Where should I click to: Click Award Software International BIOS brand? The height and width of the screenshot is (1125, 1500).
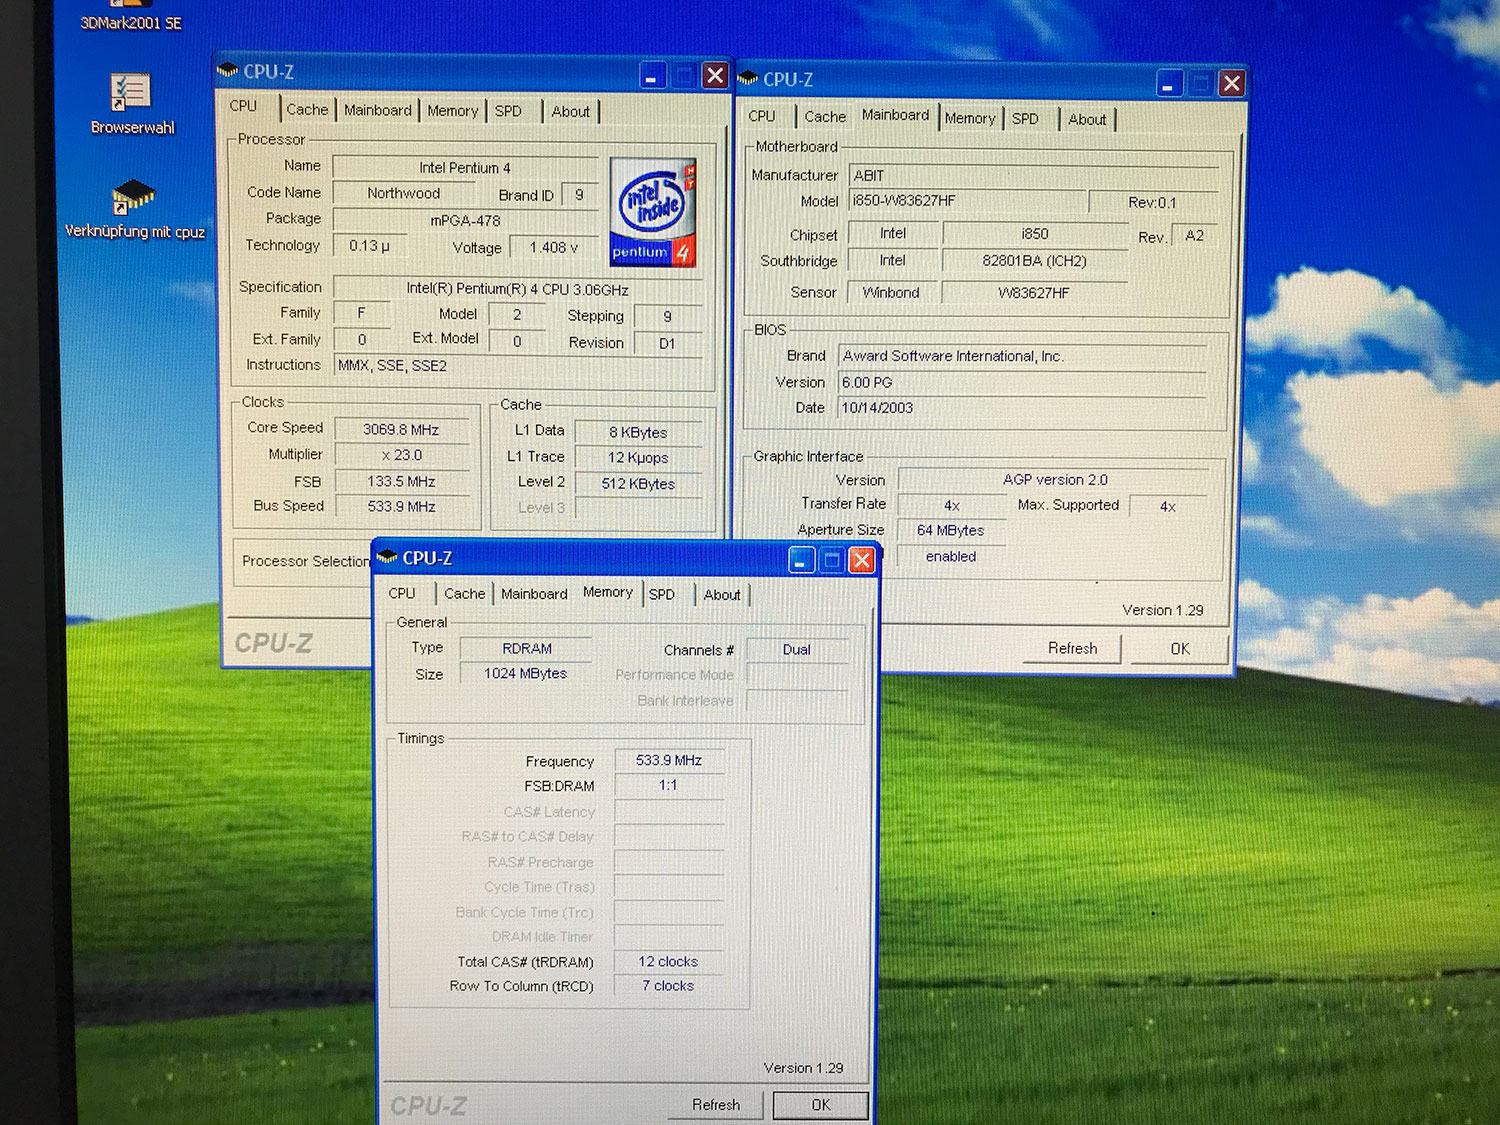[x=1022, y=356]
